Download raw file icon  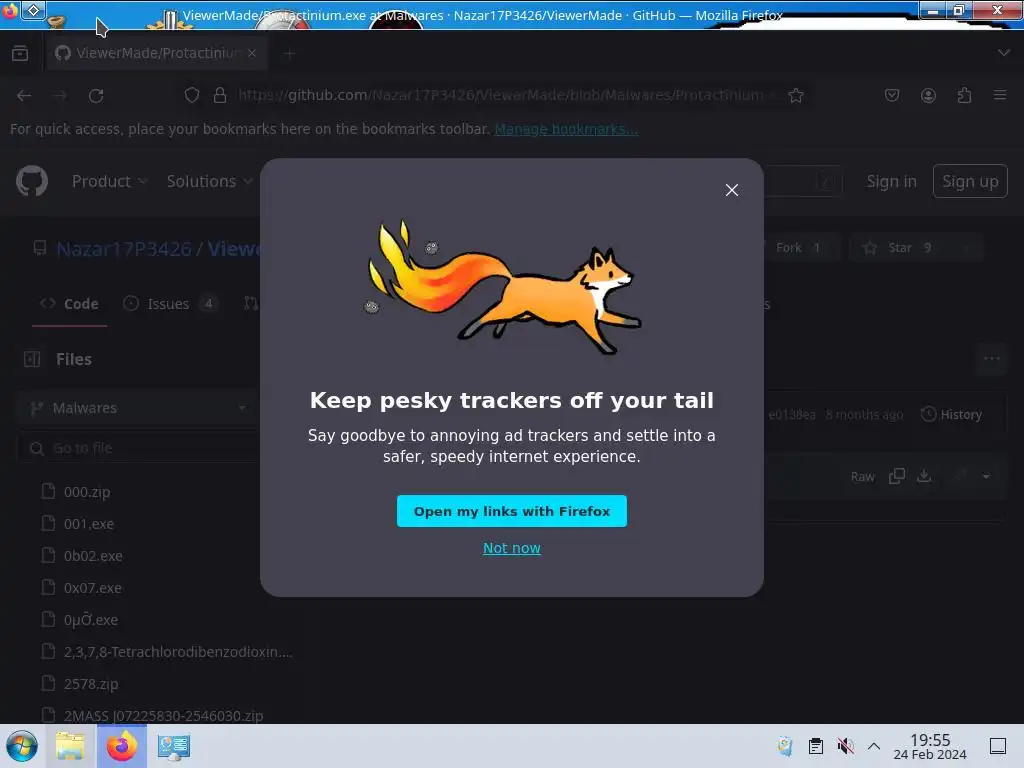point(923,476)
